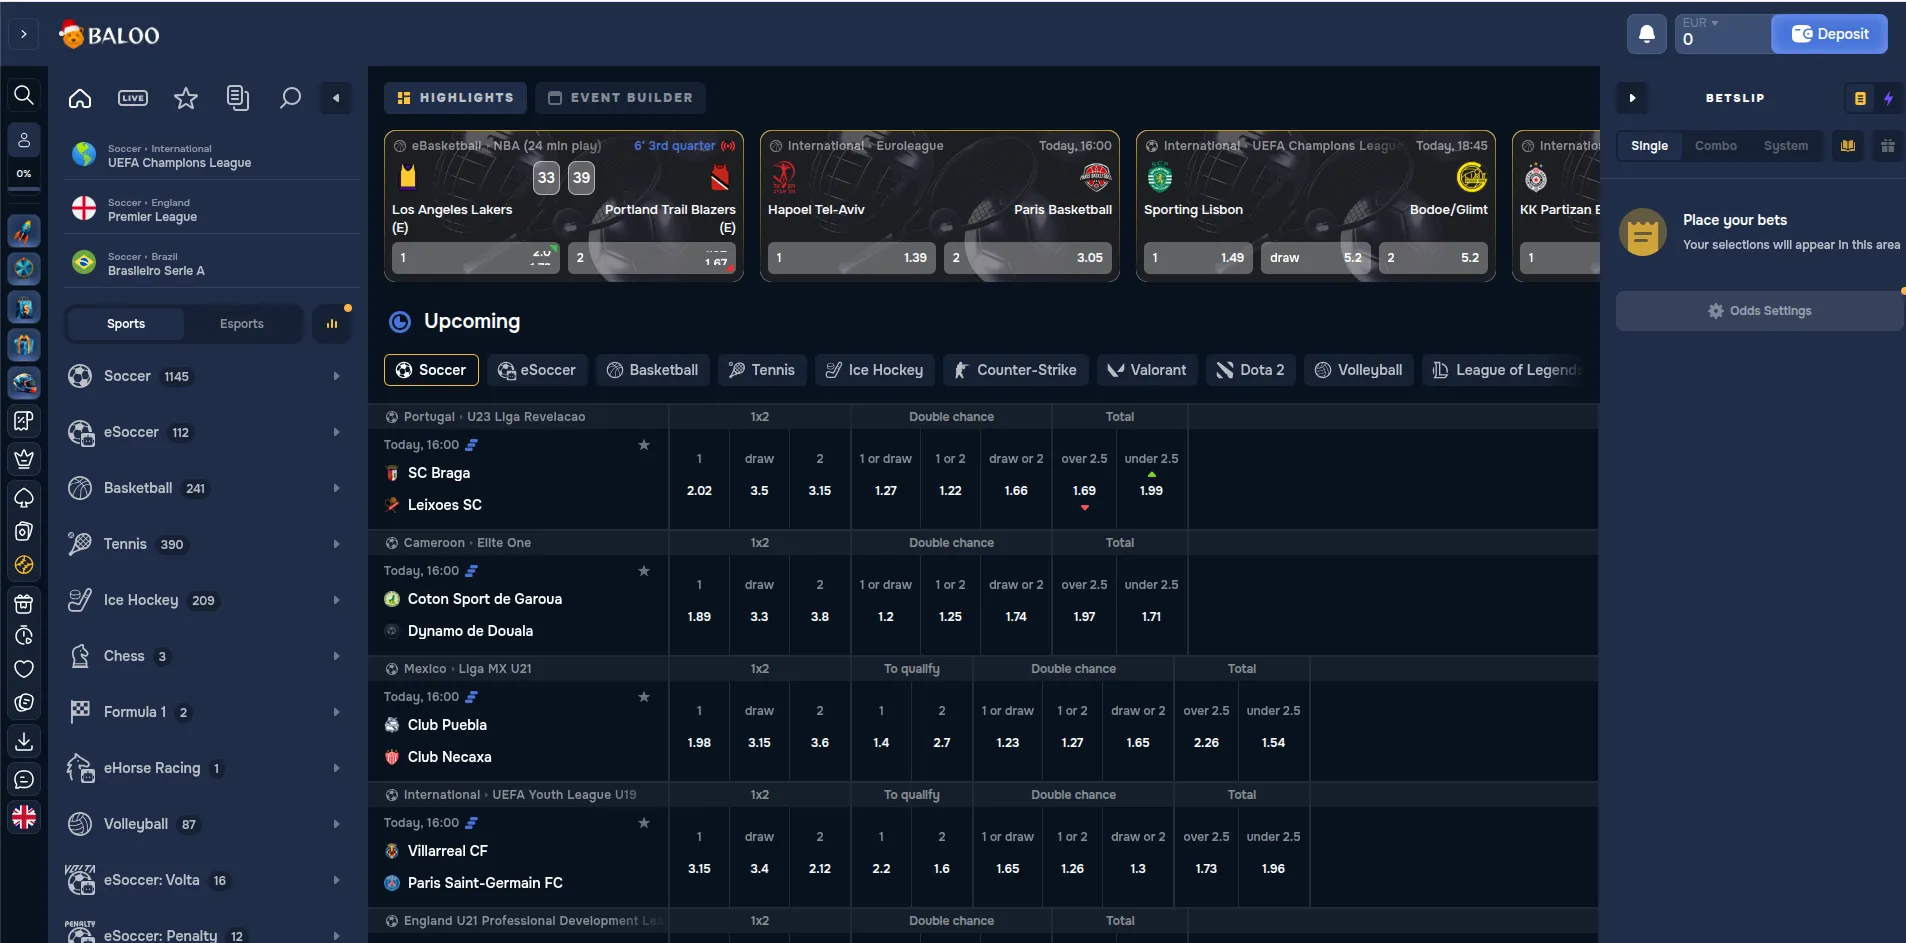Open Odds Settings

(x=1759, y=311)
